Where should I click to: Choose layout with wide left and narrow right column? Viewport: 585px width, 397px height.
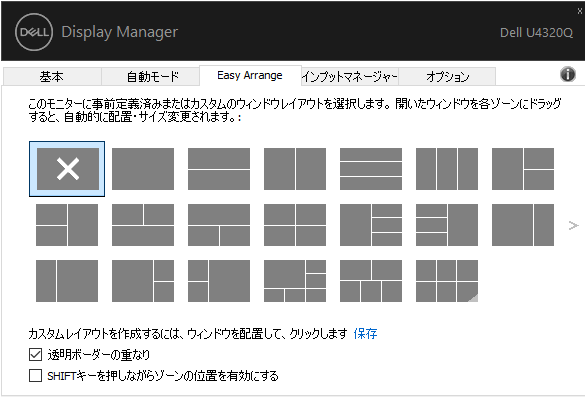click(x=523, y=225)
